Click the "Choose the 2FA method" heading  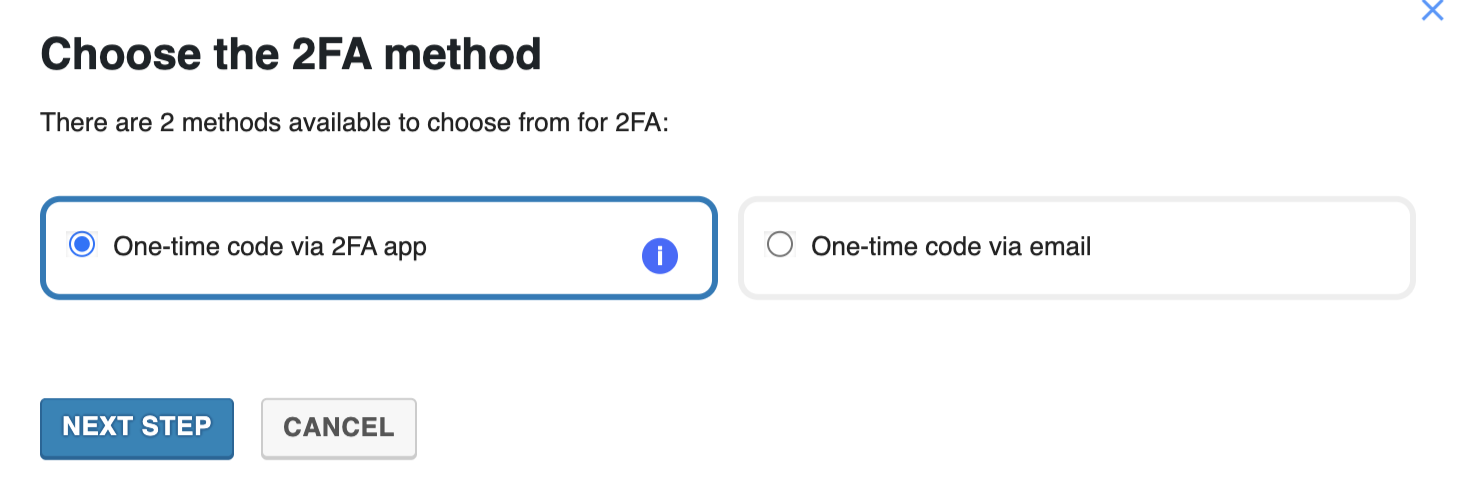(291, 54)
